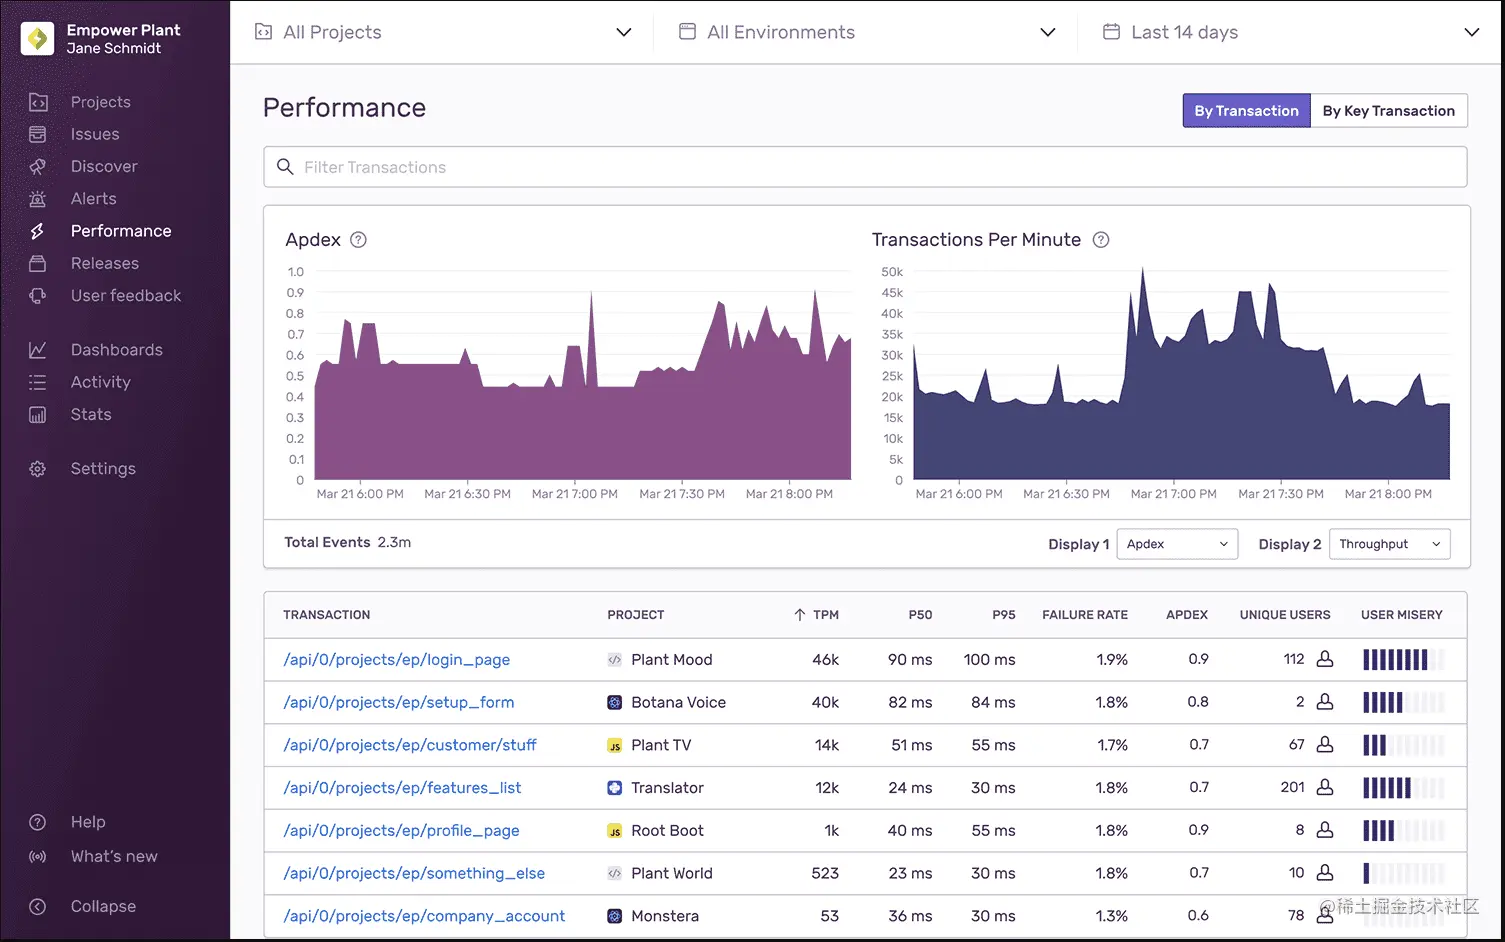Go to Dashboards section
Screen dimensions: 1505x942
coord(116,350)
